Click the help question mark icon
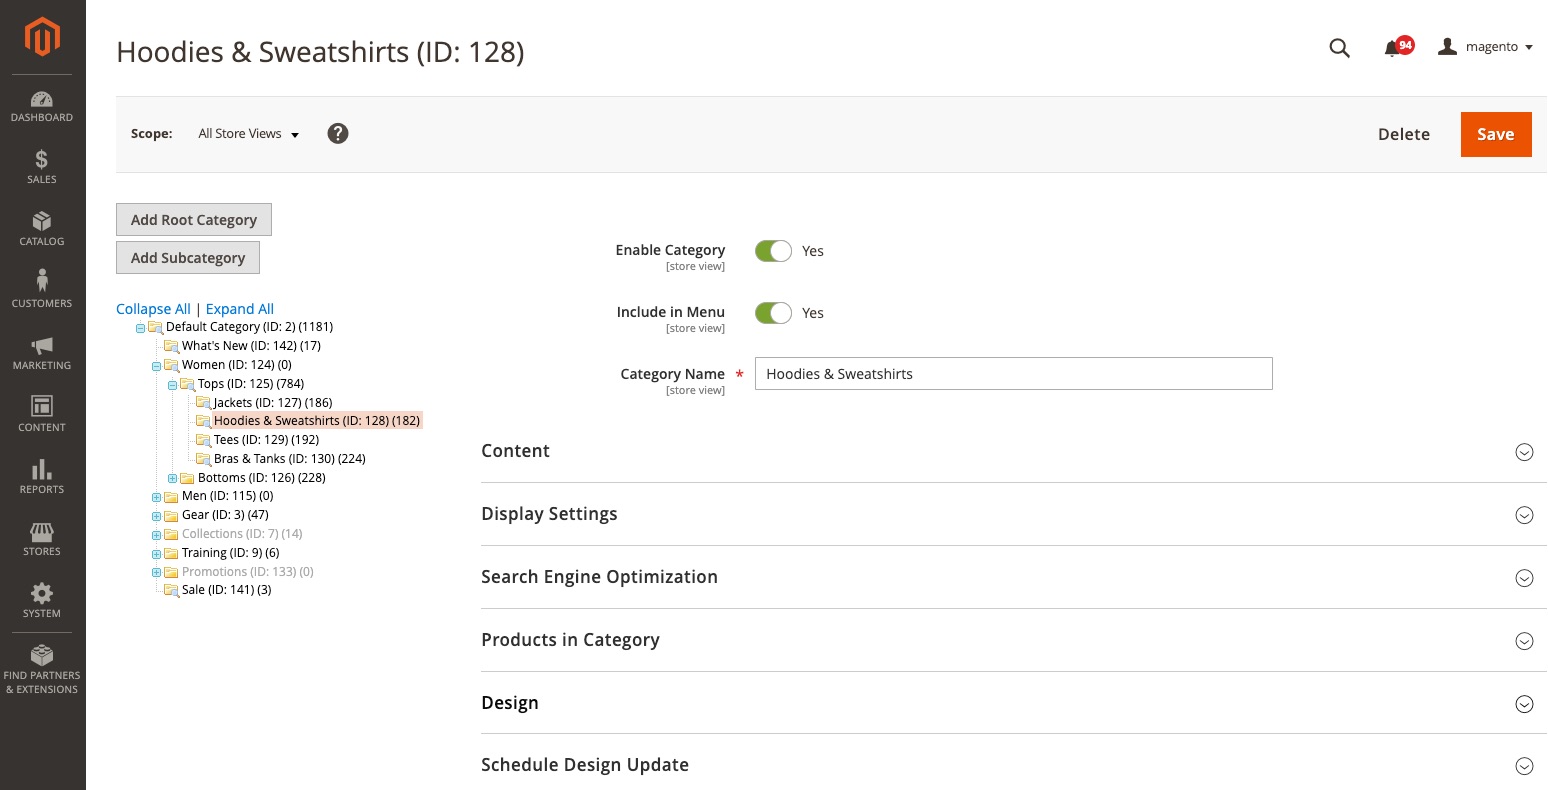The width and height of the screenshot is (1548, 790). click(338, 134)
